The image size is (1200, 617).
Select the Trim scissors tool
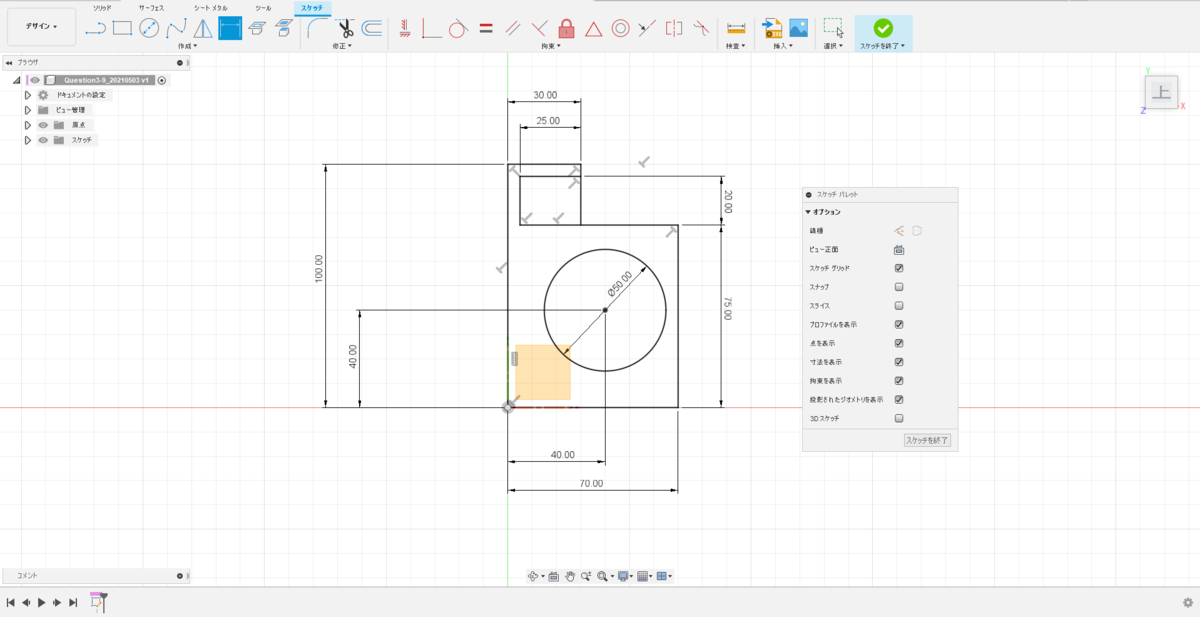[x=345, y=28]
